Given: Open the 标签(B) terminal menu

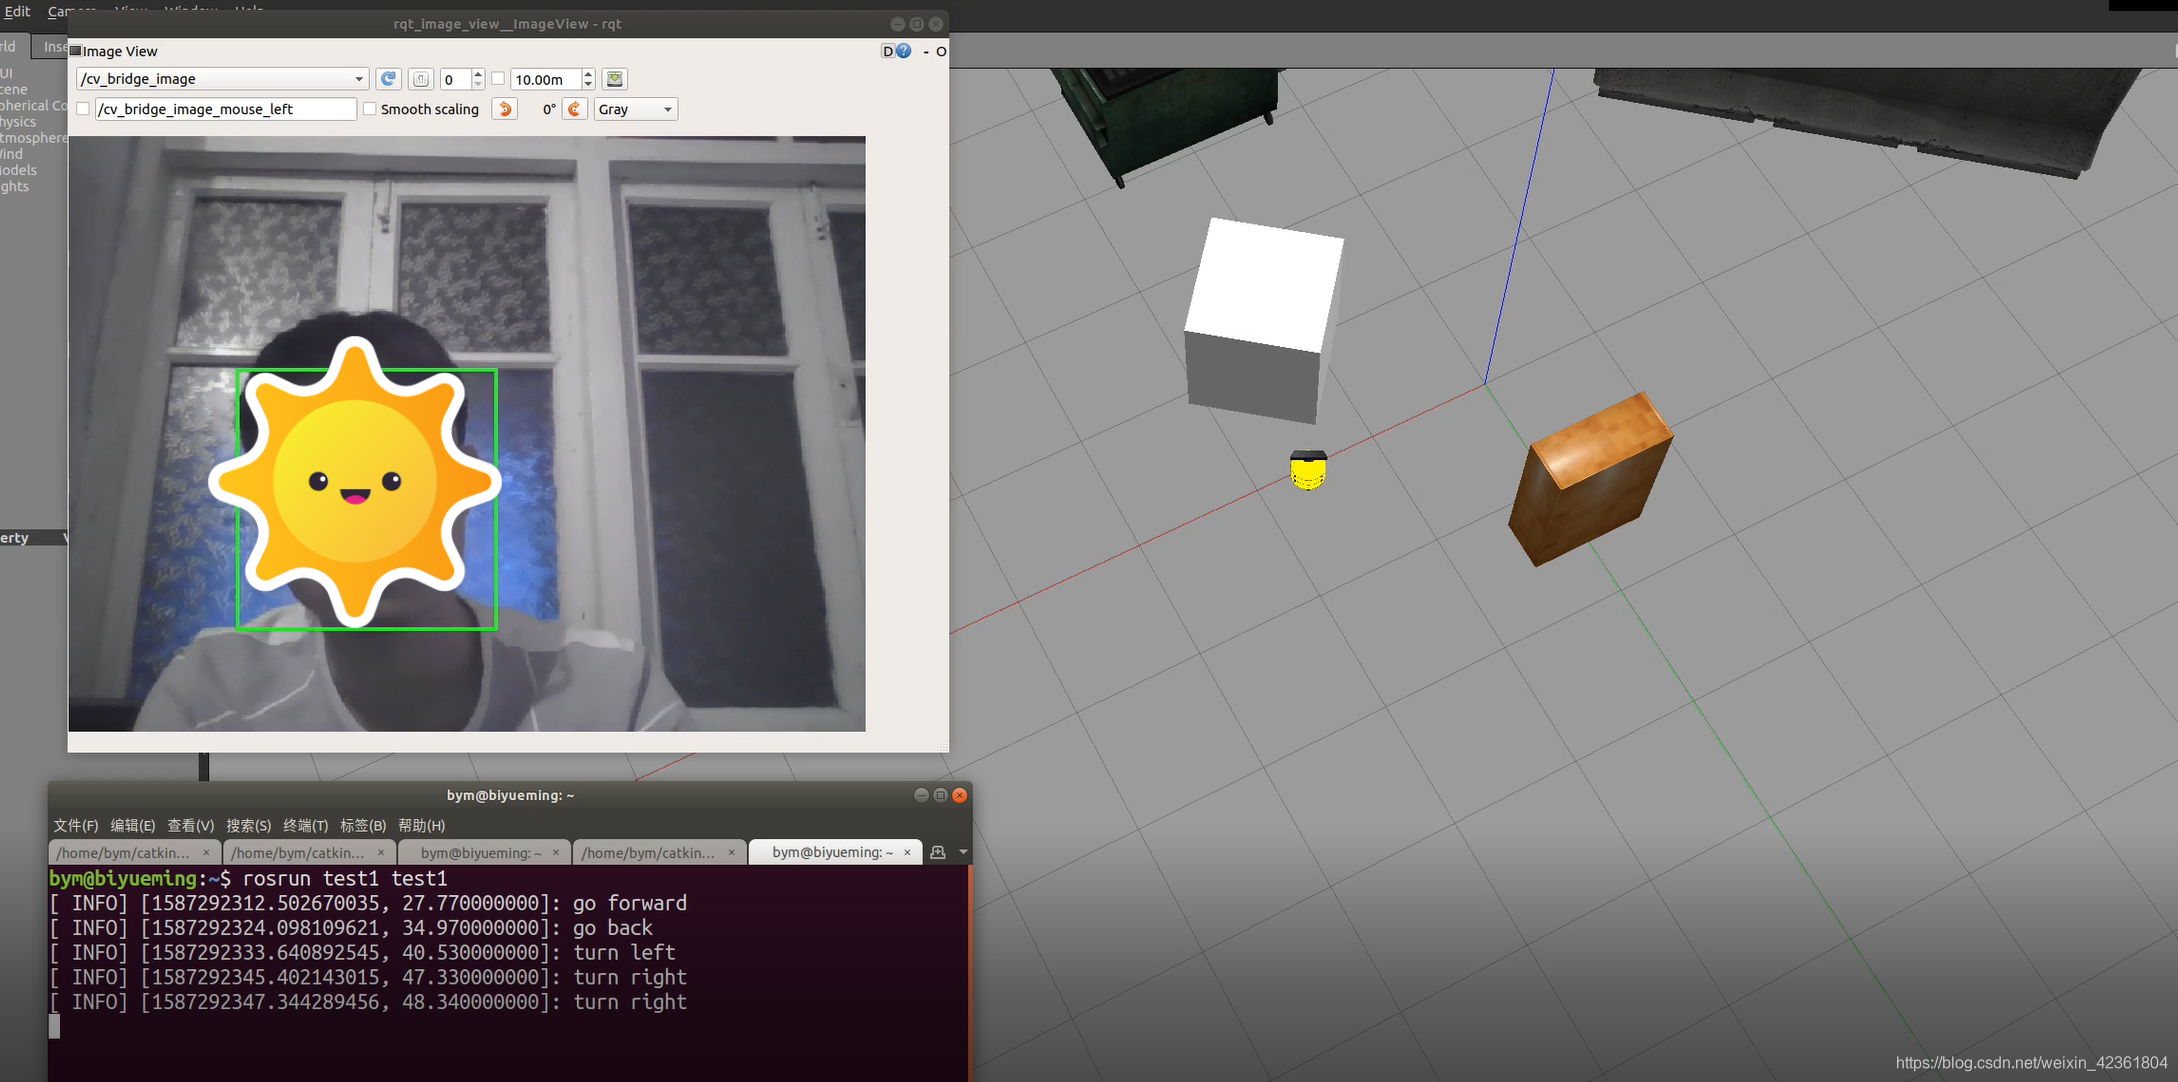Looking at the screenshot, I should coord(363,825).
